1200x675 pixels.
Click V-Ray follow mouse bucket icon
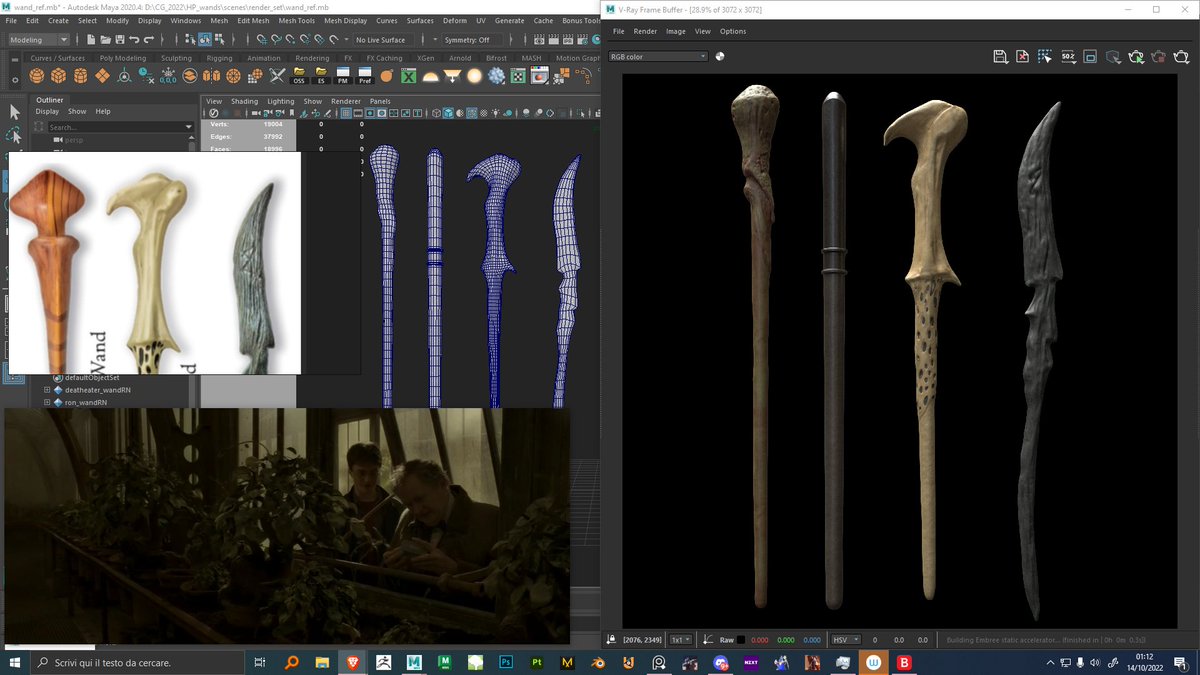tap(1046, 57)
